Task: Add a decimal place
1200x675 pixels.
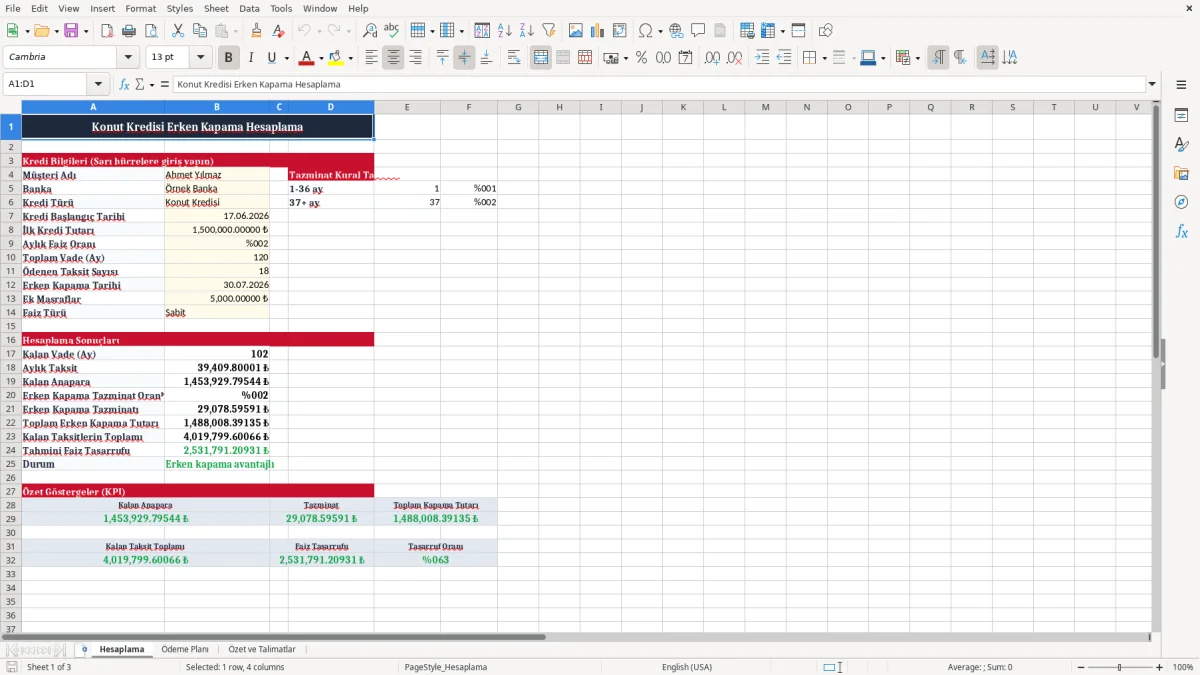Action: pyautogui.click(x=713, y=58)
